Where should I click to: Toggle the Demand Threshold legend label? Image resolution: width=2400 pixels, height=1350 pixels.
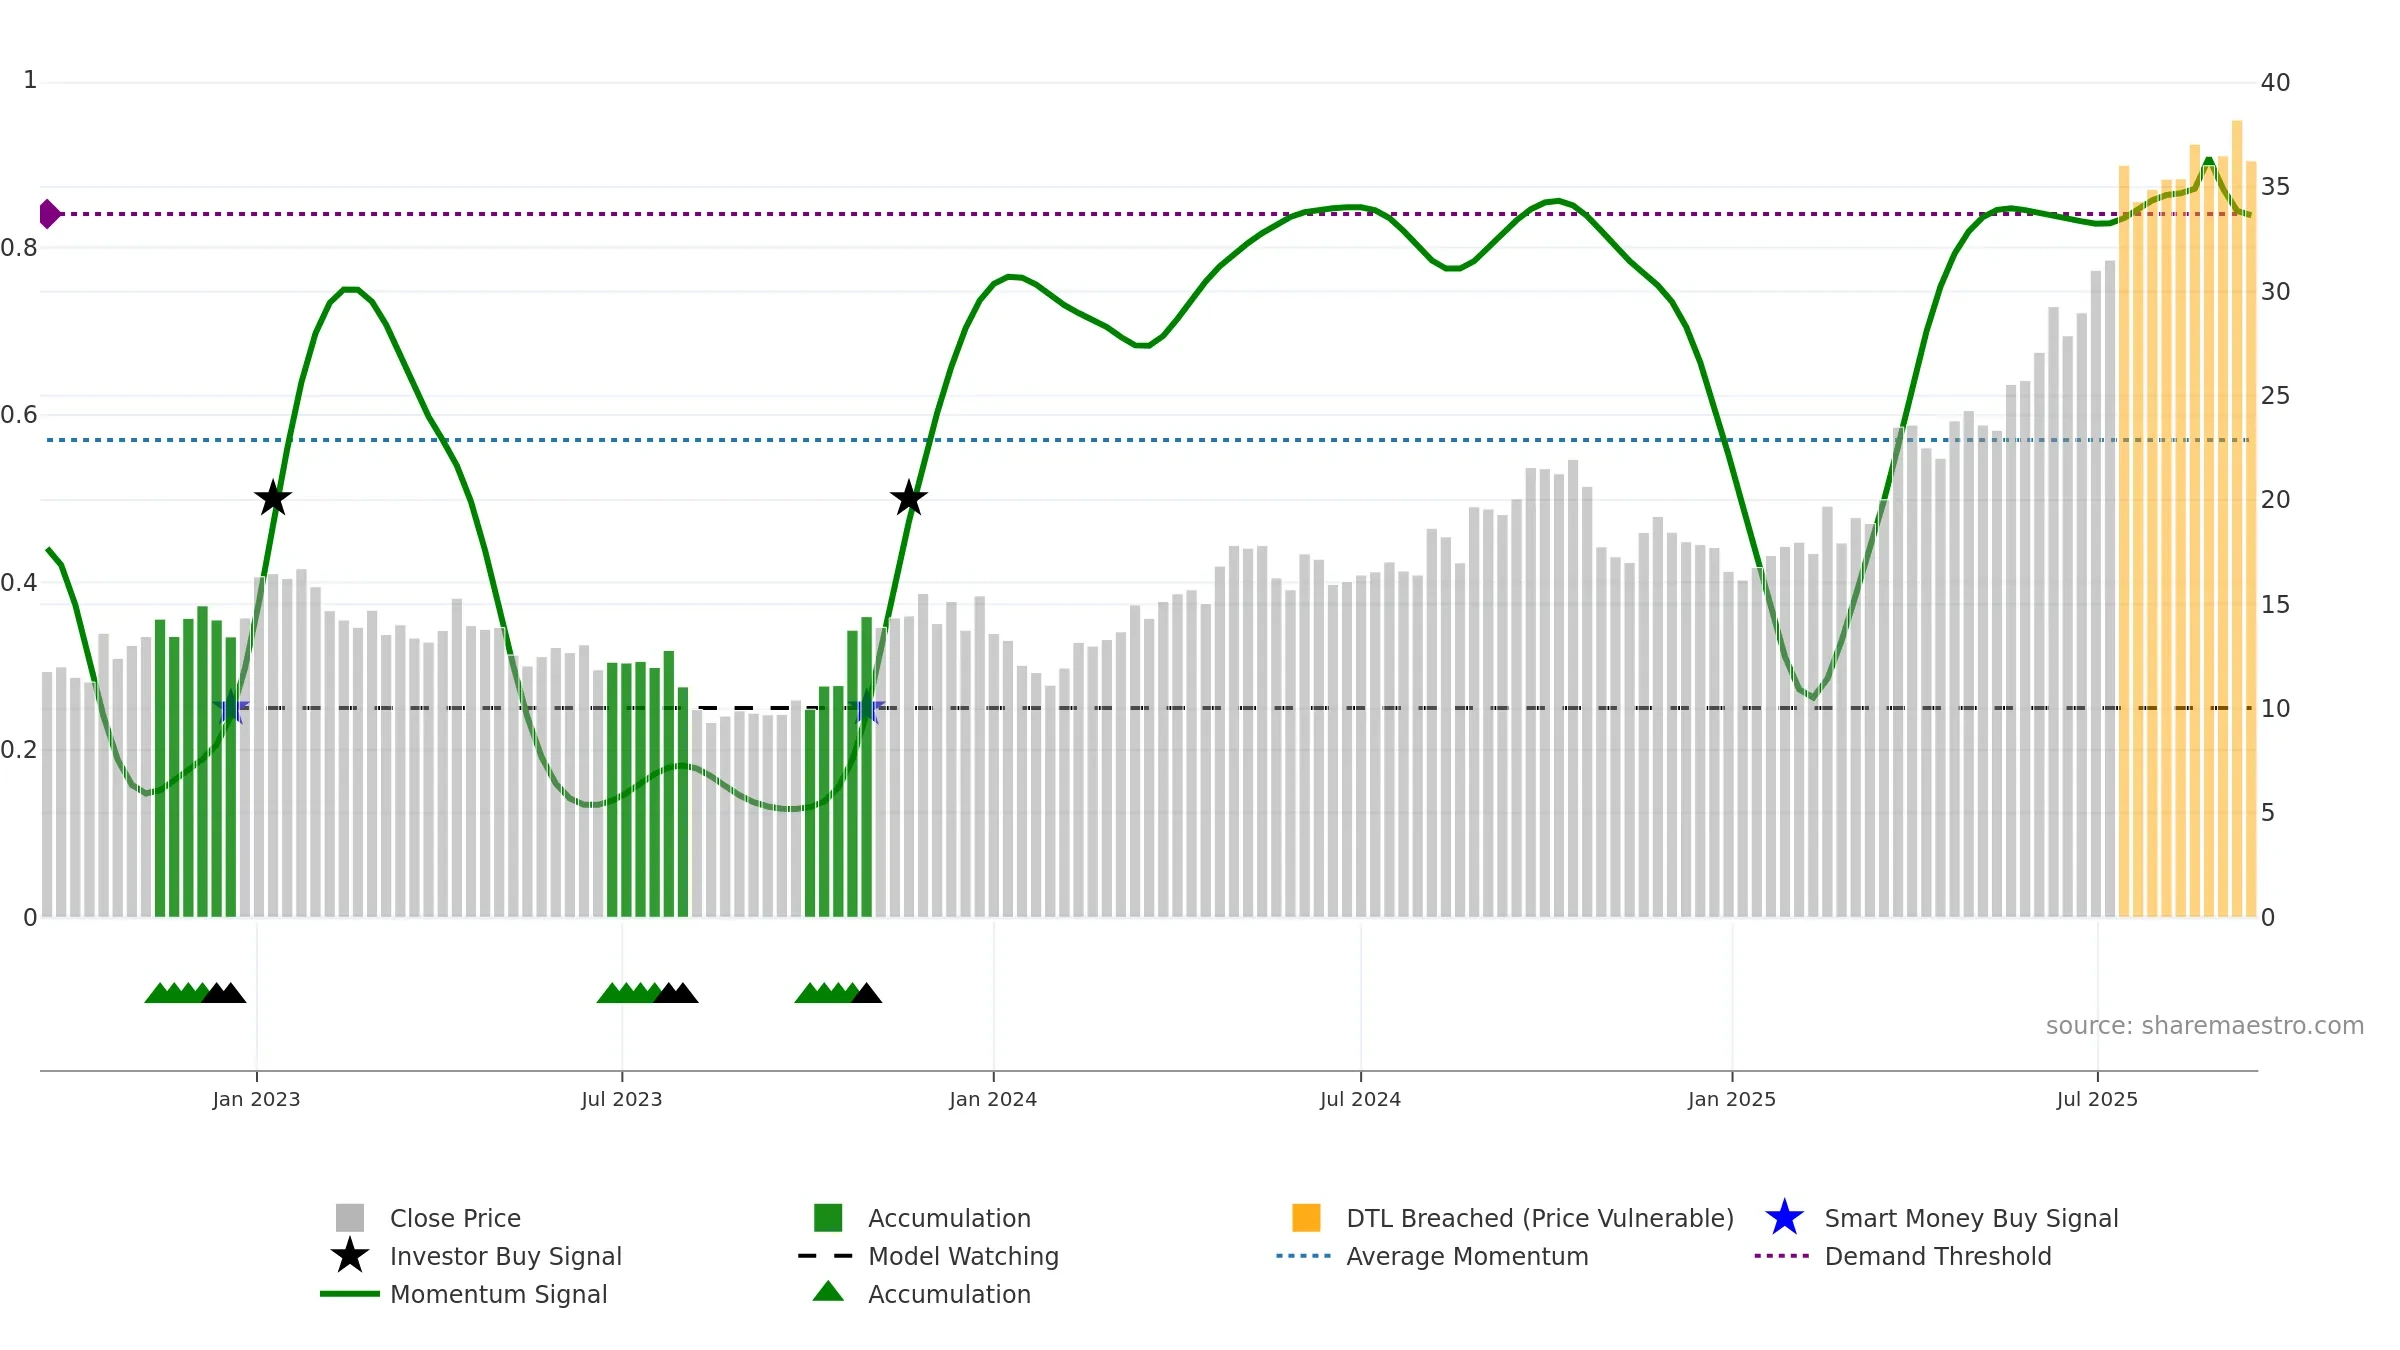click(1937, 1256)
